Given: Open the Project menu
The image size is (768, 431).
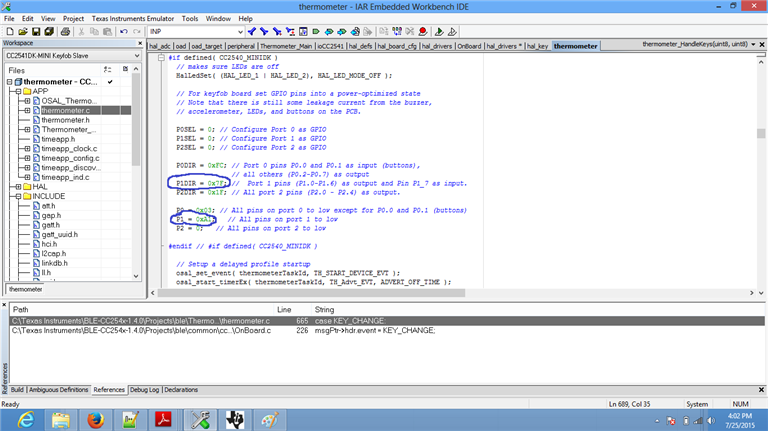Looking at the screenshot, I should point(73,19).
